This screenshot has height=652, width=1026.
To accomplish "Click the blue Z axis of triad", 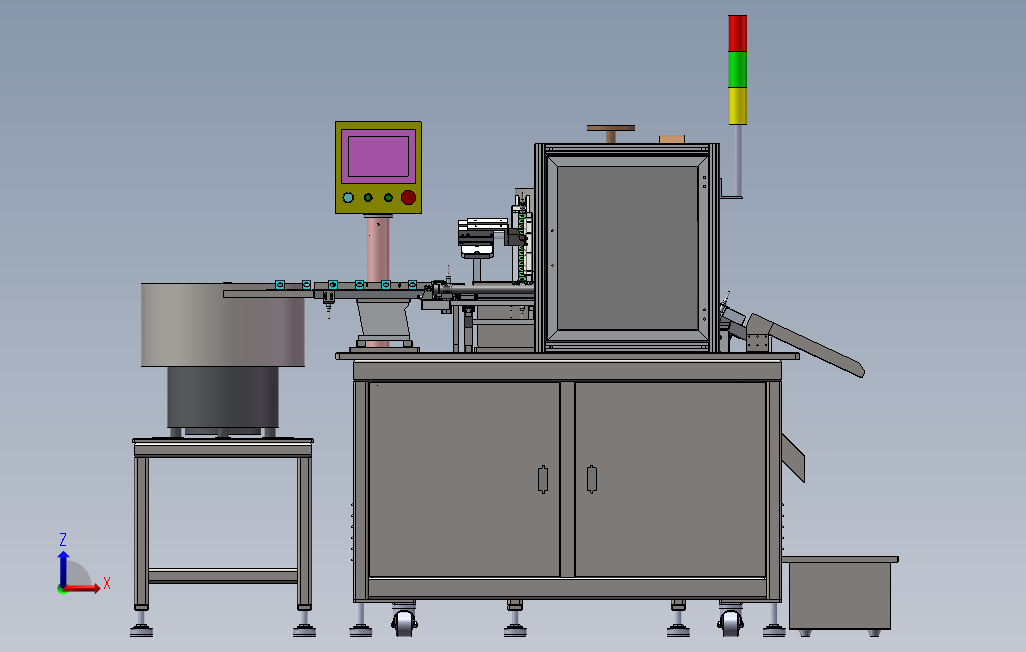I will (x=63, y=569).
